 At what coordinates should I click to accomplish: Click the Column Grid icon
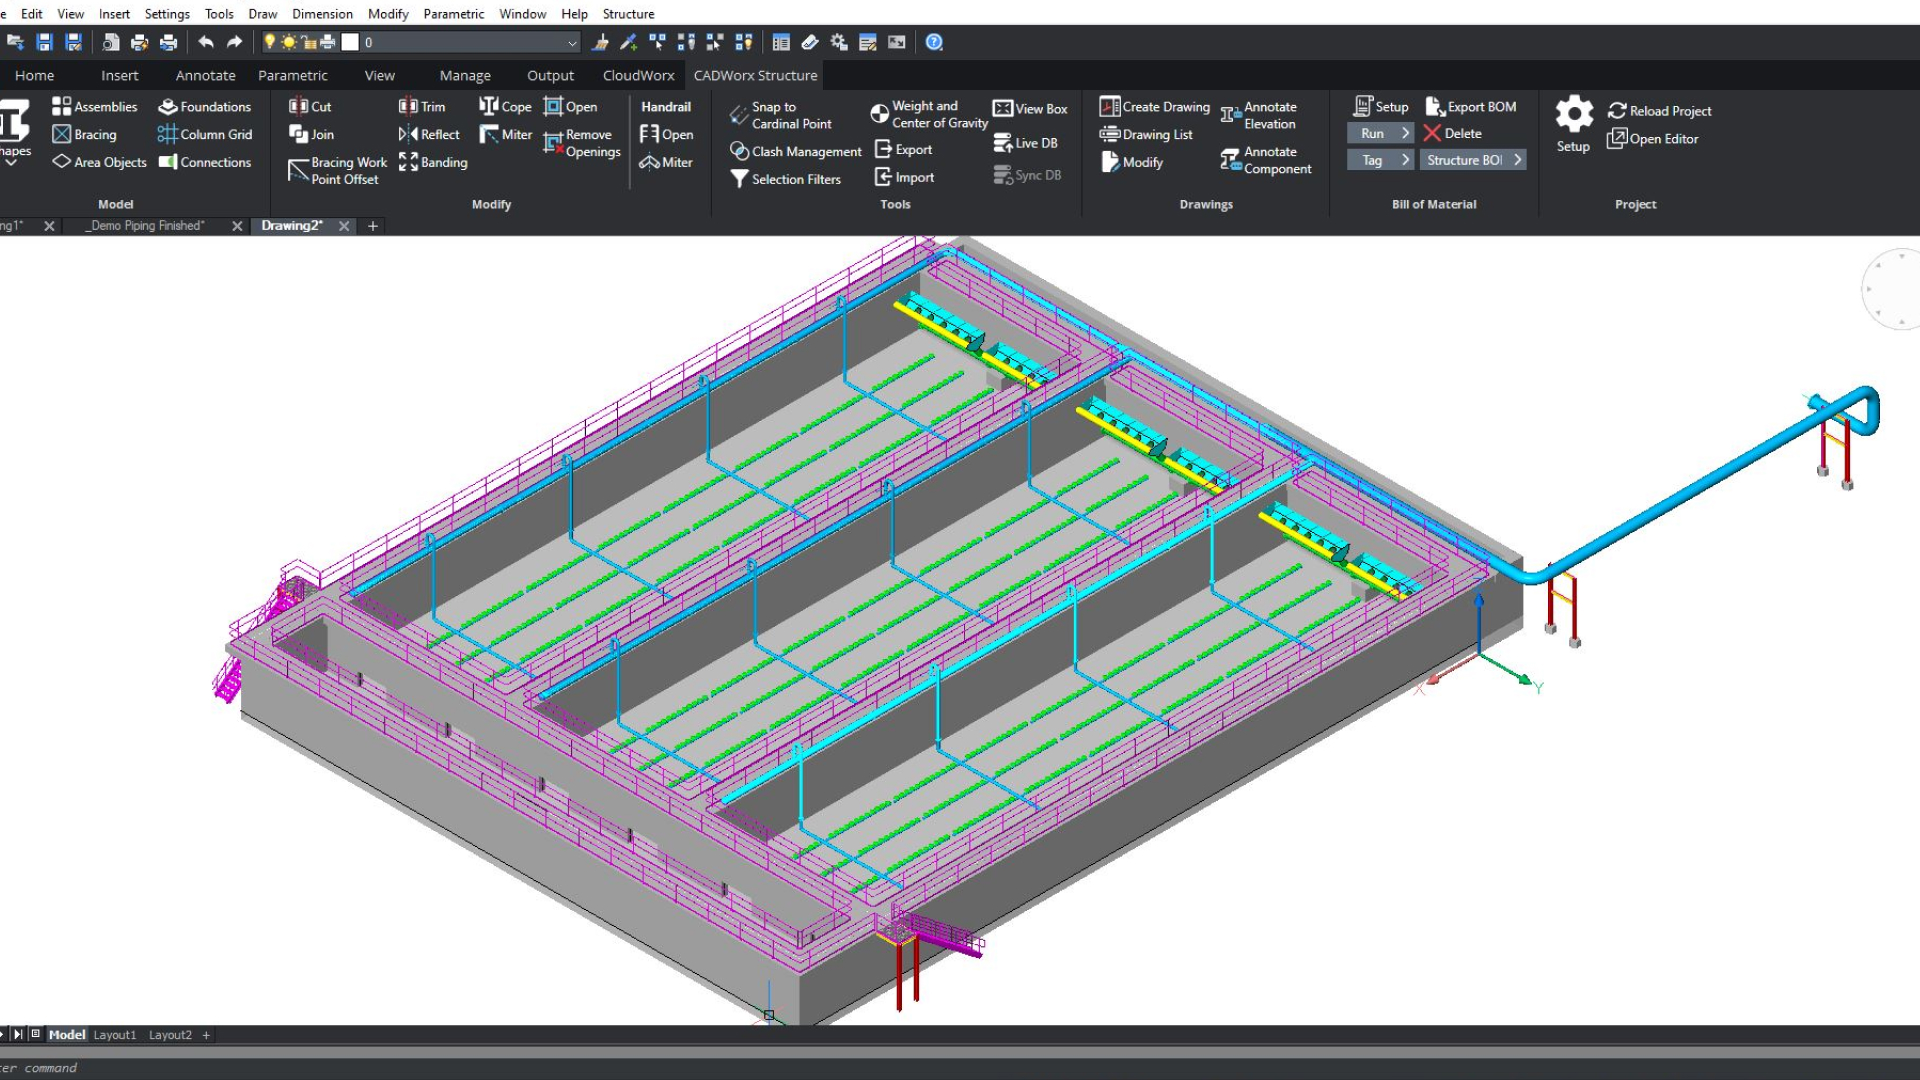point(167,134)
